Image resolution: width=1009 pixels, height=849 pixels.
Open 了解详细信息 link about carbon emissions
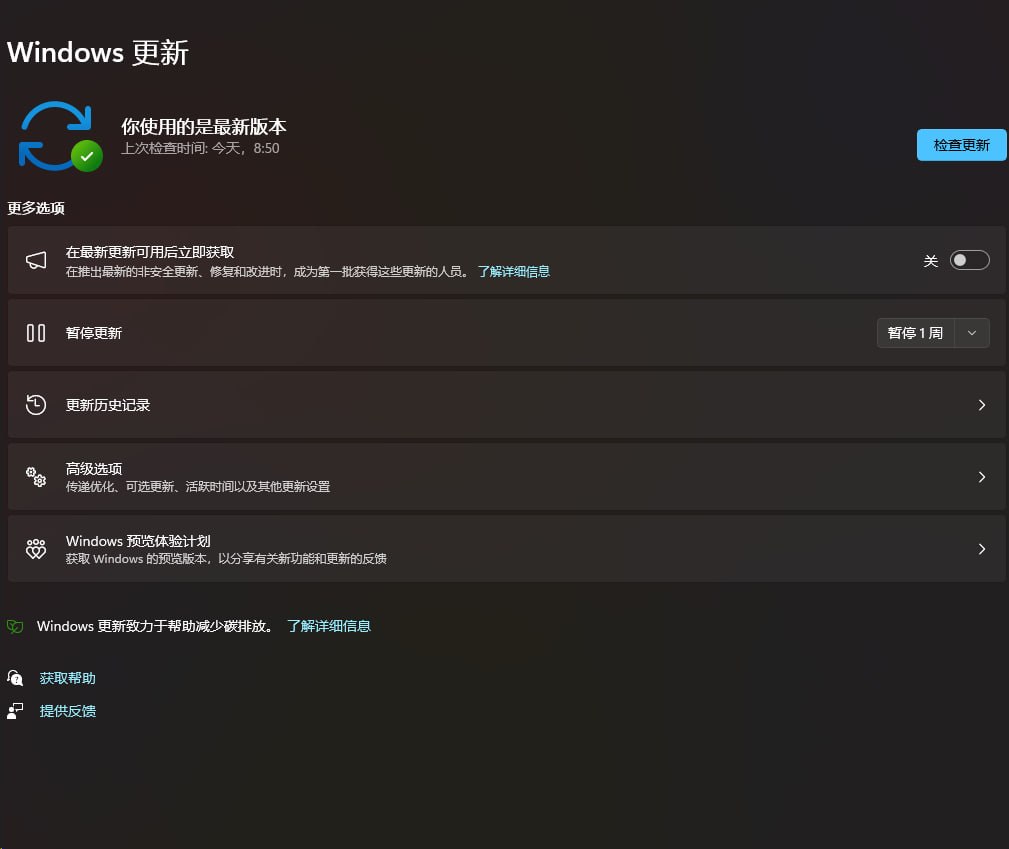pos(328,626)
